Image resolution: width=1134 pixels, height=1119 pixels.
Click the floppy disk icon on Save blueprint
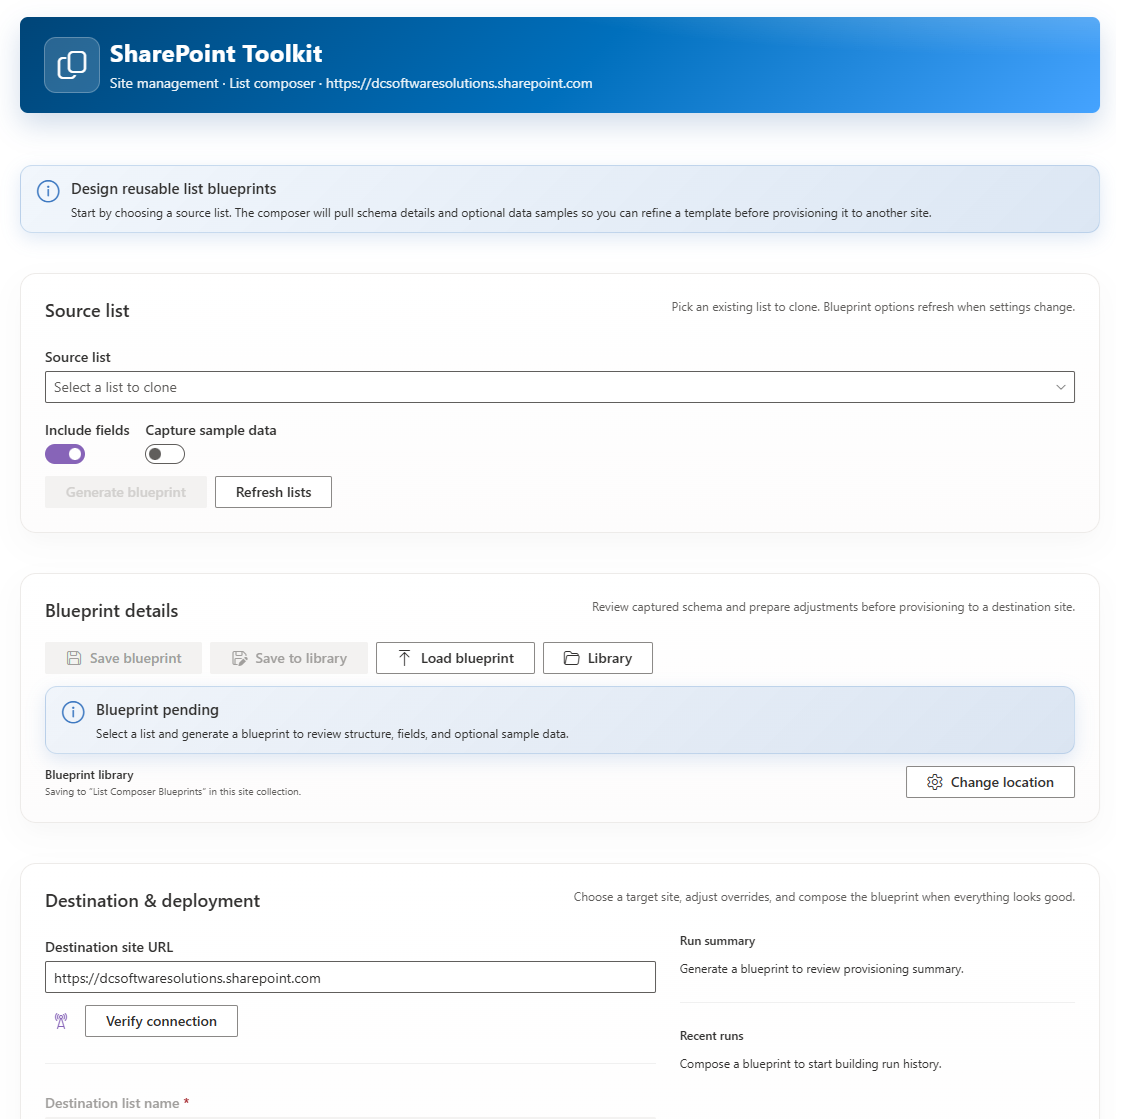[x=74, y=658]
